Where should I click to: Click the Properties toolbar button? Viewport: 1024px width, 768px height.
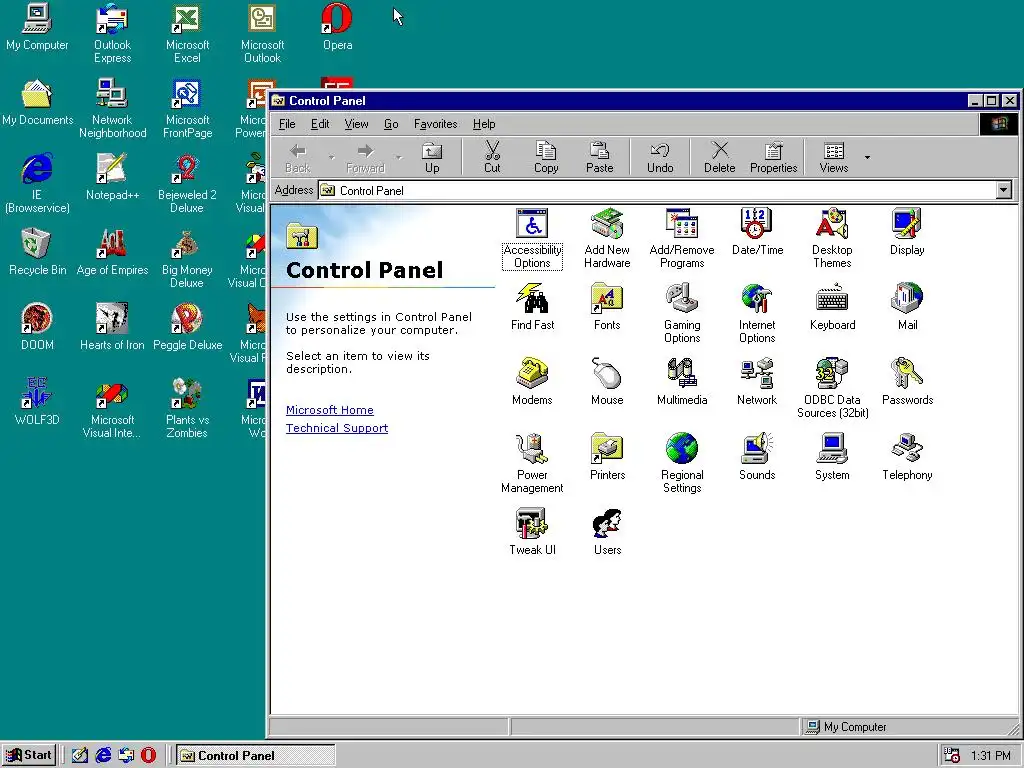pyautogui.click(x=773, y=157)
